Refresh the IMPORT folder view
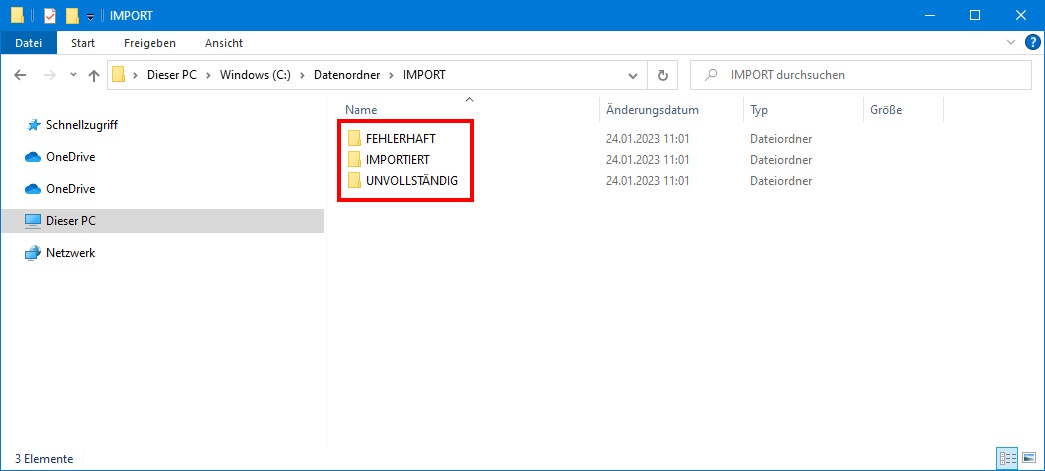The image size is (1045, 471). [x=662, y=75]
